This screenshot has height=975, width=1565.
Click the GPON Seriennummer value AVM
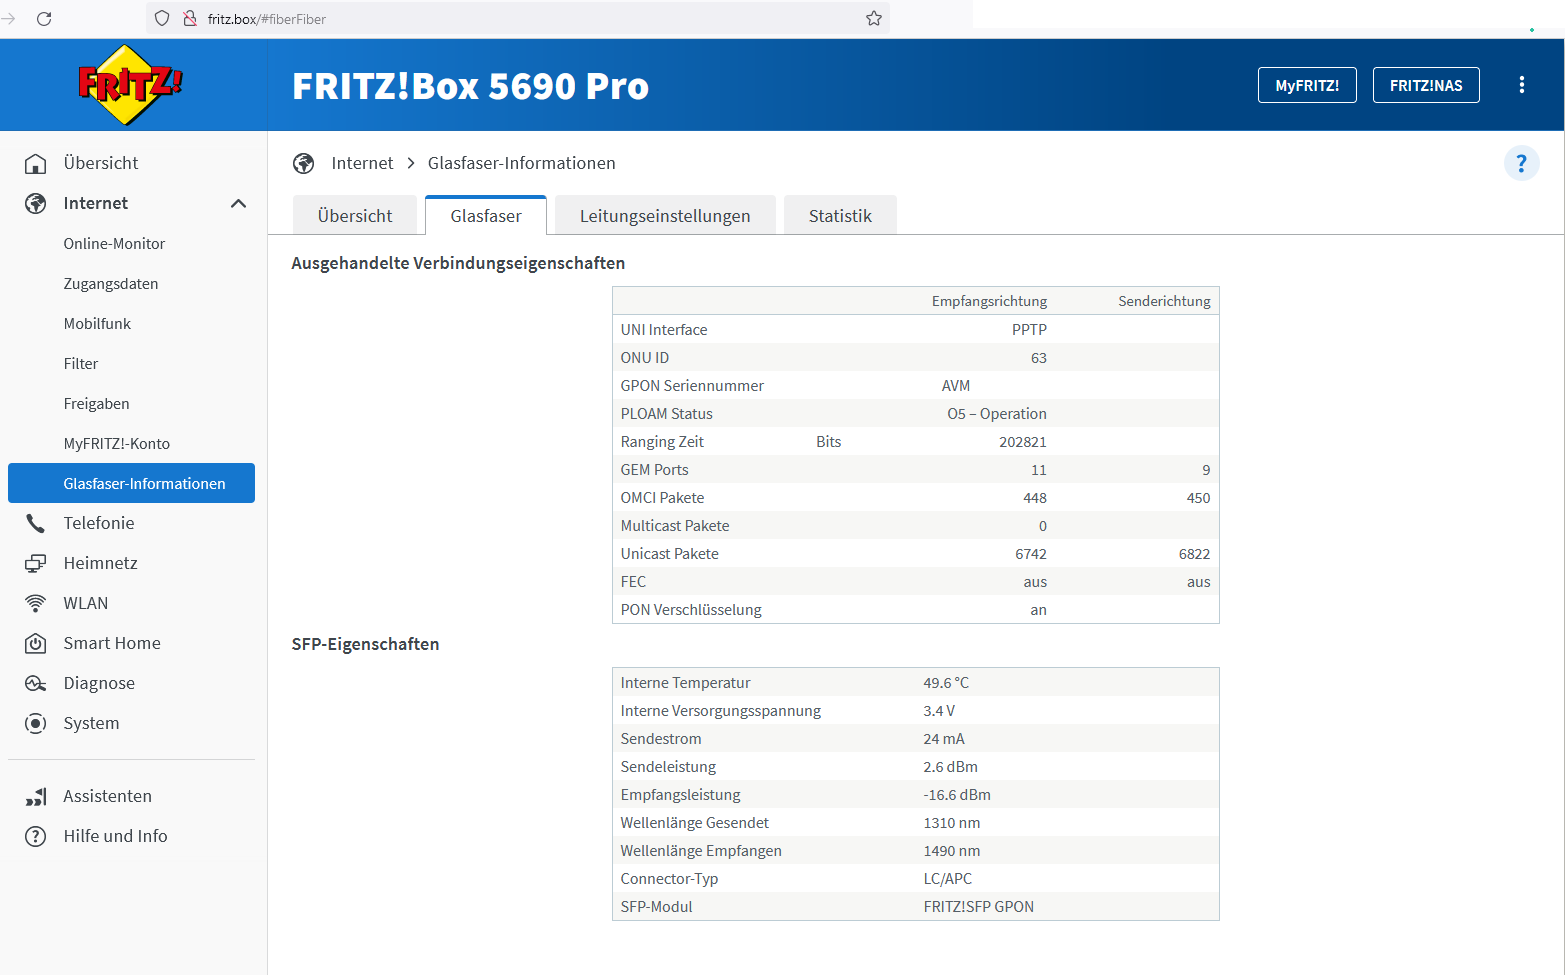point(956,386)
